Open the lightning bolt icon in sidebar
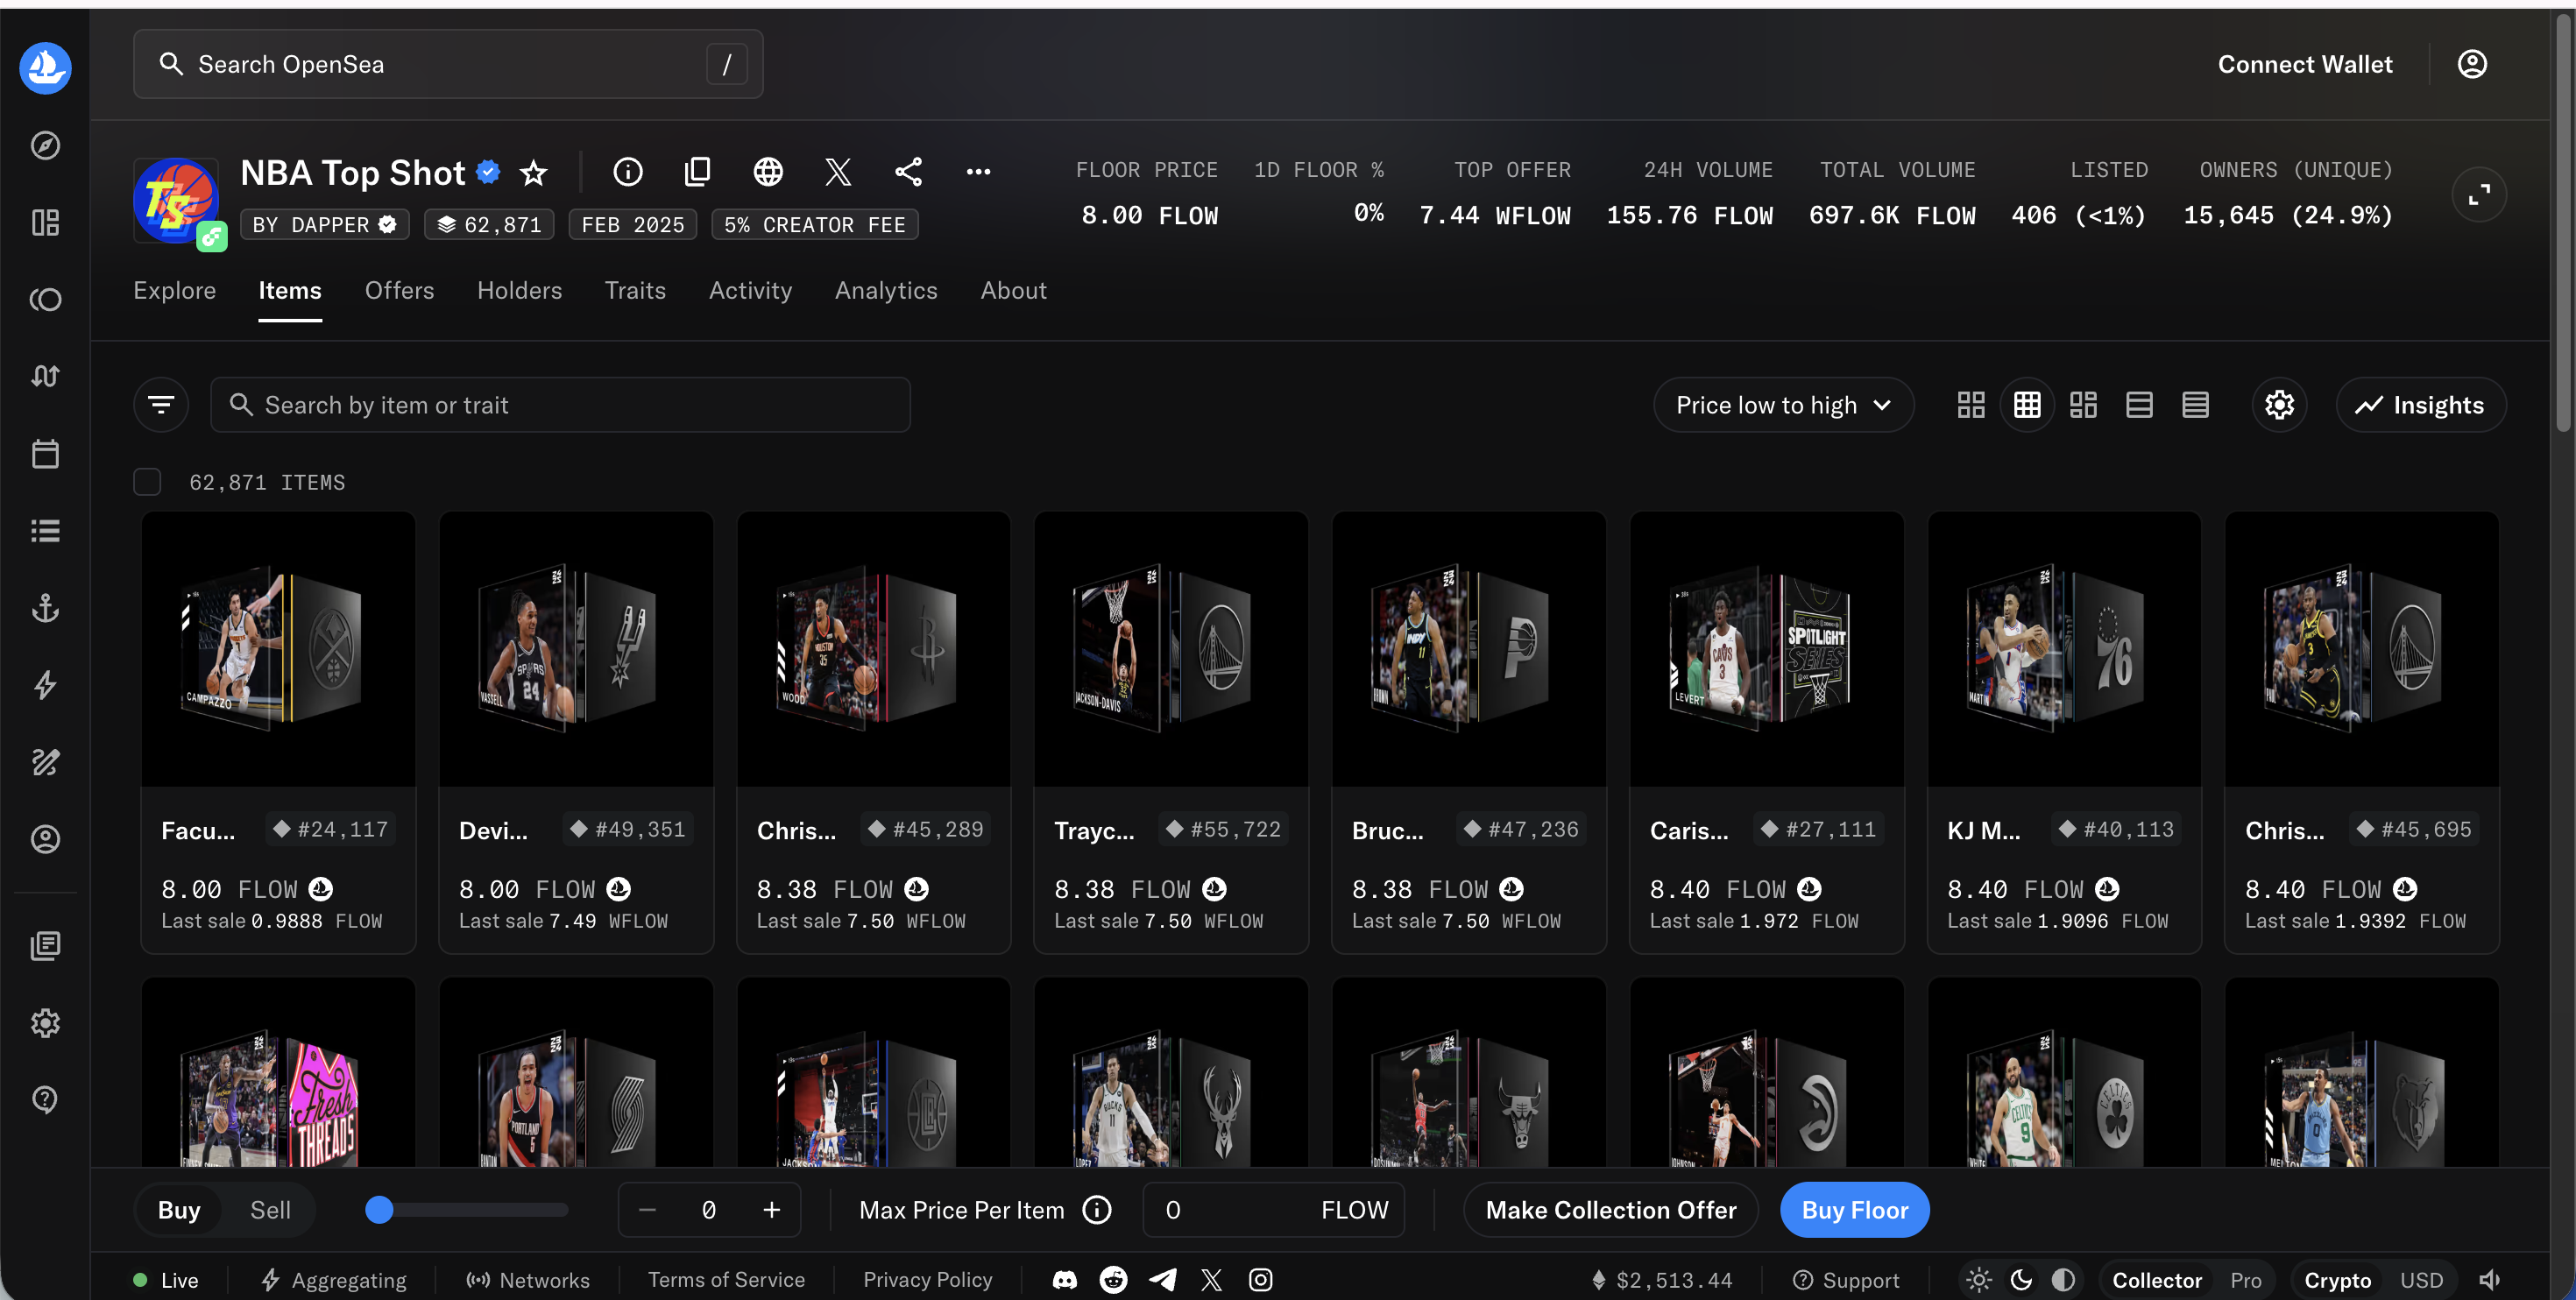Image resolution: width=2576 pixels, height=1300 pixels. click(45, 685)
